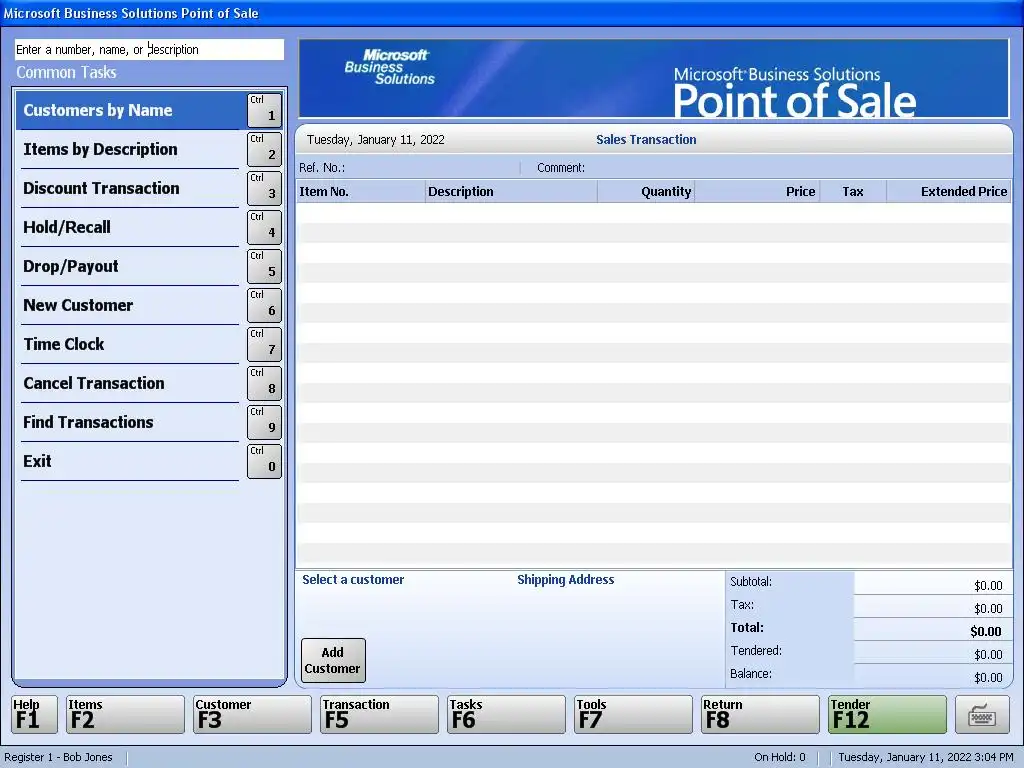The image size is (1024, 768).
Task: Click the Add Customer button
Action: pos(333,660)
